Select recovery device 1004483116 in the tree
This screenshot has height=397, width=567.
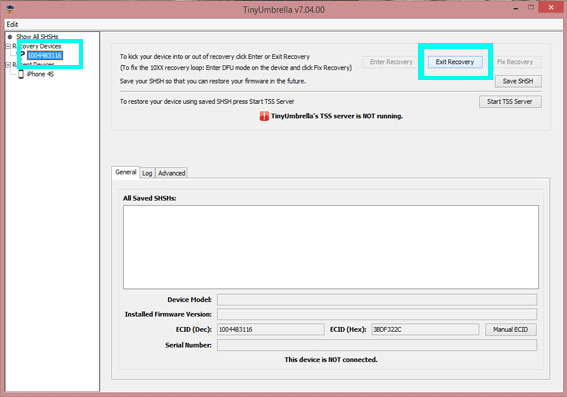coord(45,55)
